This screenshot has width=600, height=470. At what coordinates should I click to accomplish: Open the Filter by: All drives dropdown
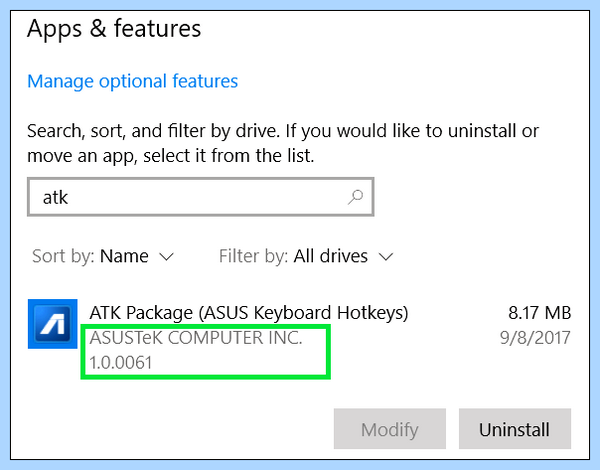[306, 256]
